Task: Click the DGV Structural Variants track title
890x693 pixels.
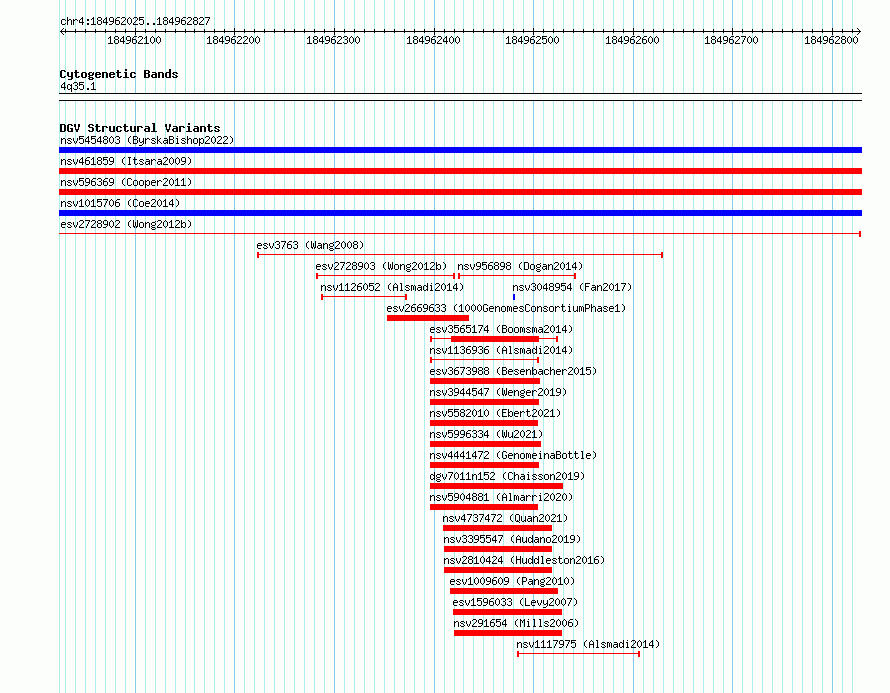Action: [140, 128]
